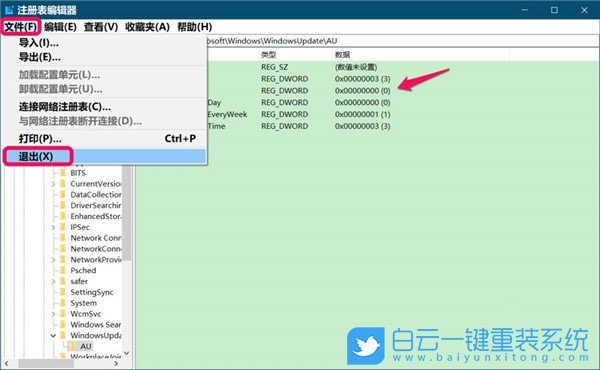The height and width of the screenshot is (370, 600).
Task: Click the first 0x00000003 (3) data value
Action: coord(362,79)
